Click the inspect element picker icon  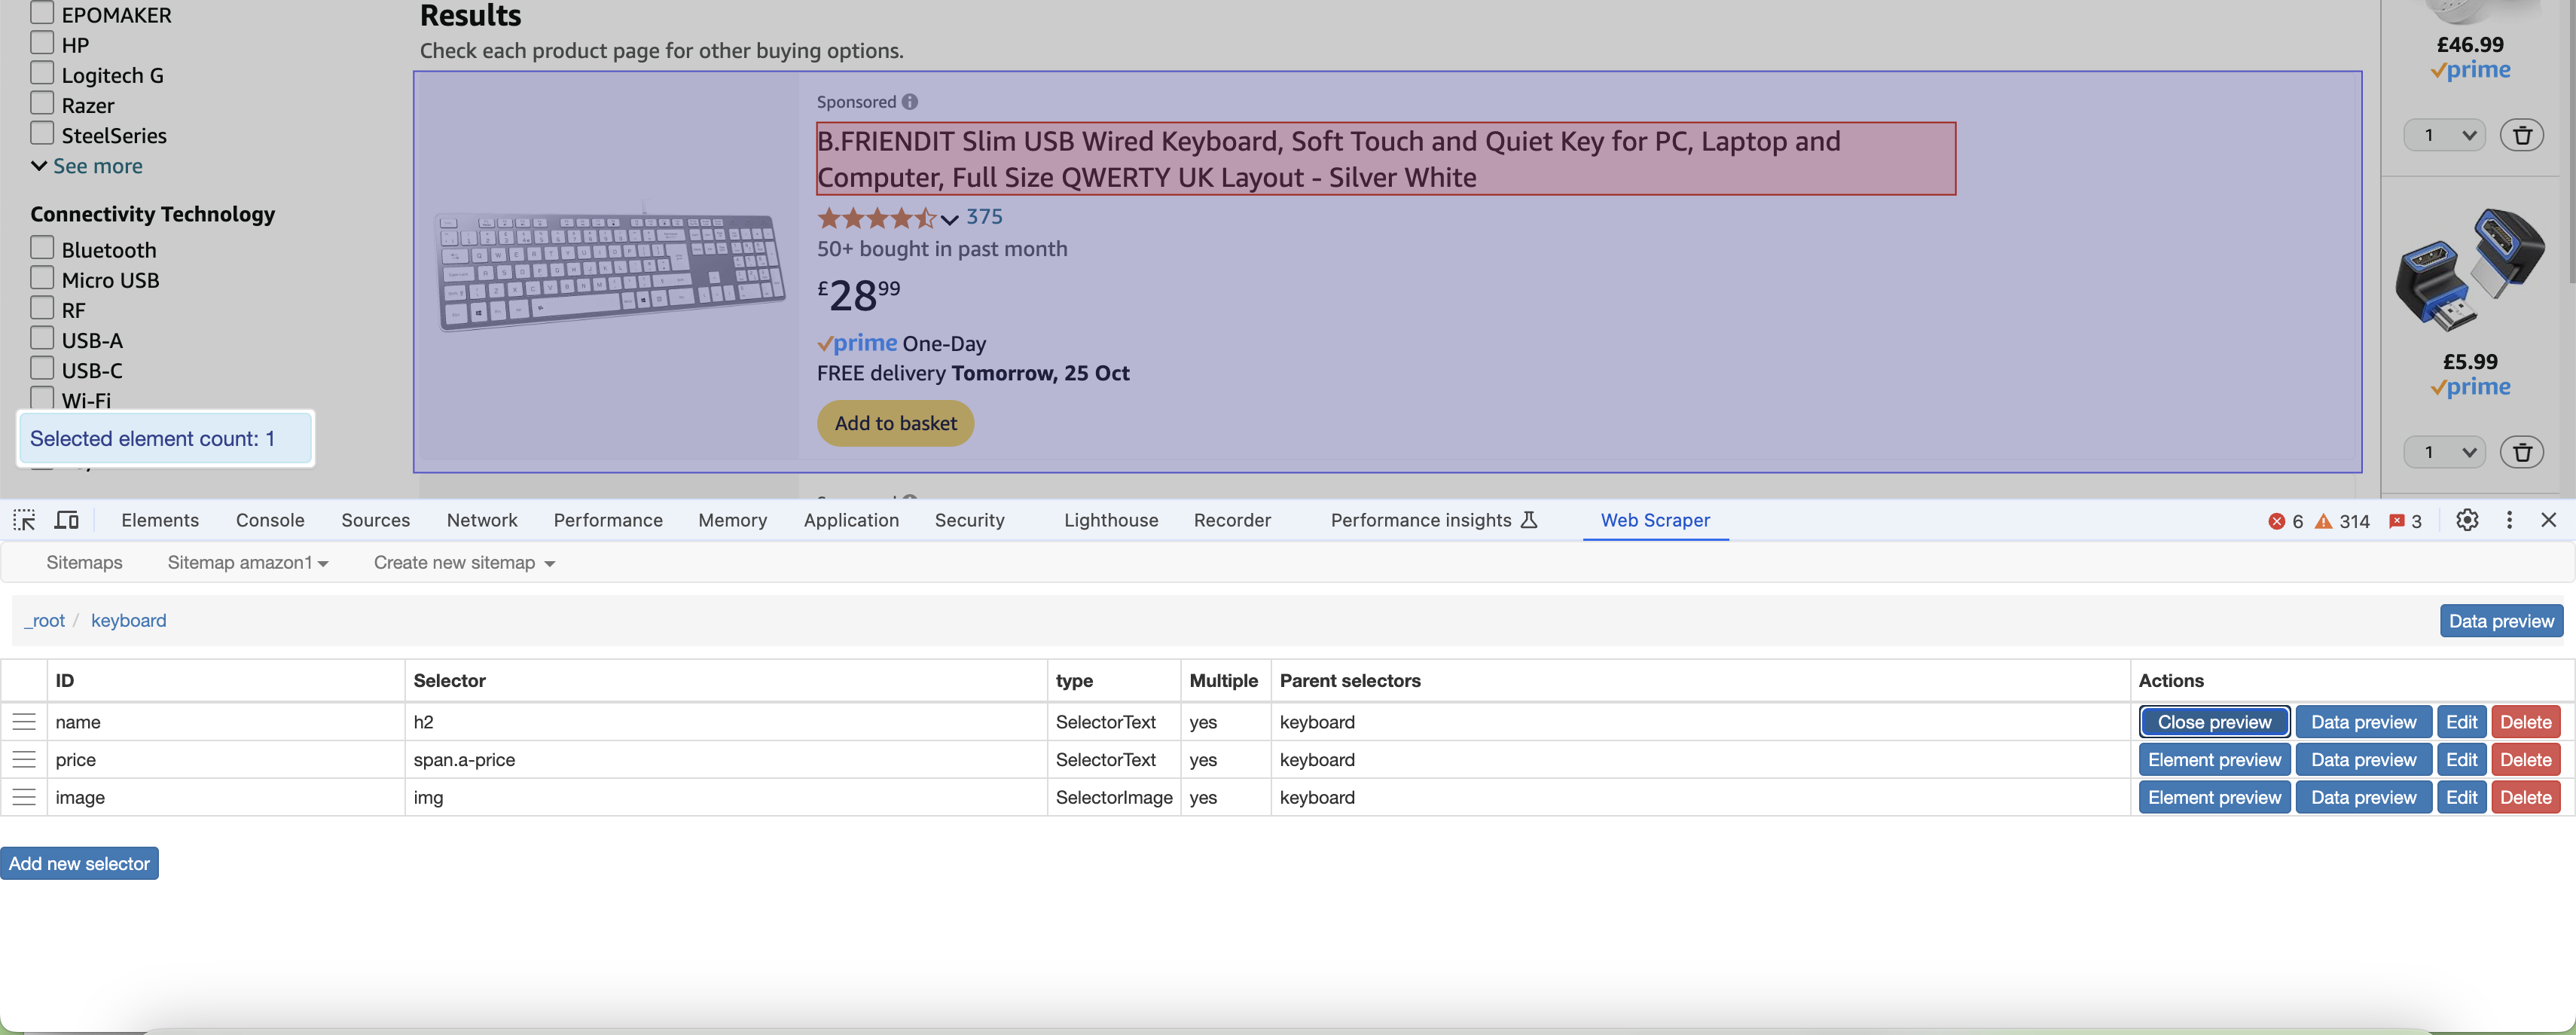click(24, 520)
